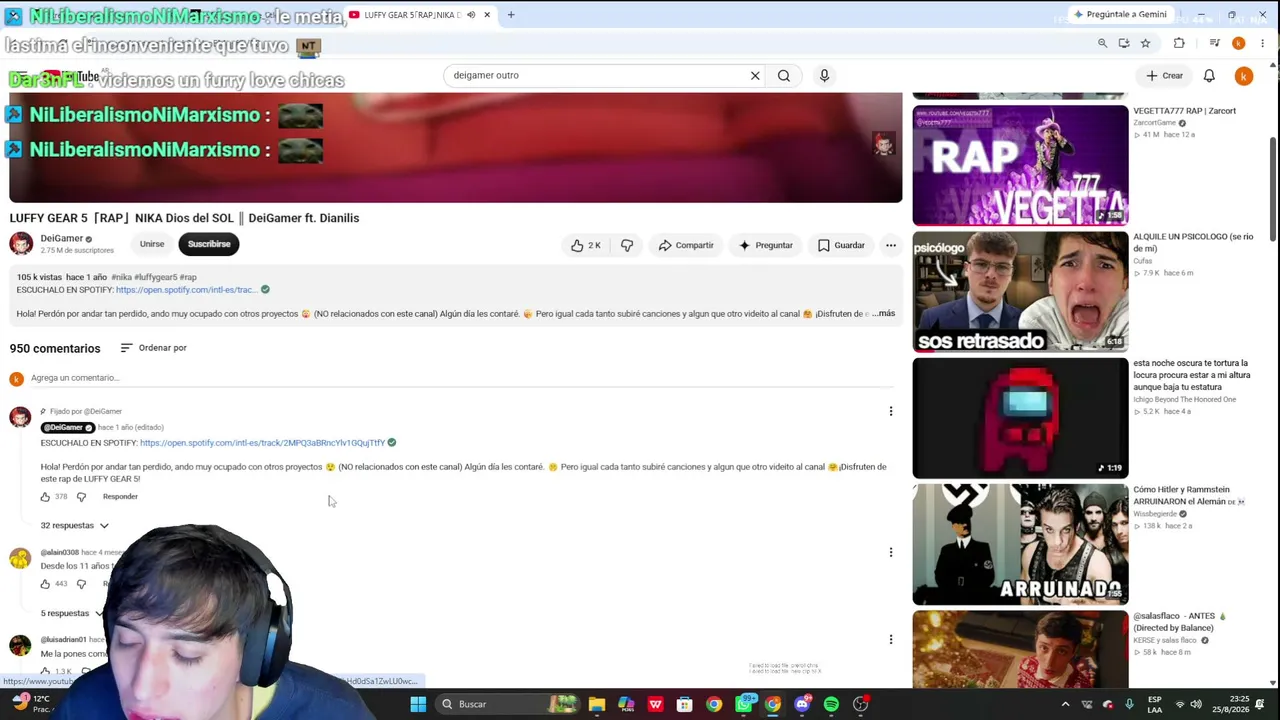Open the Windows Start menu
Image resolution: width=1280 pixels, height=720 pixels.
point(418,704)
